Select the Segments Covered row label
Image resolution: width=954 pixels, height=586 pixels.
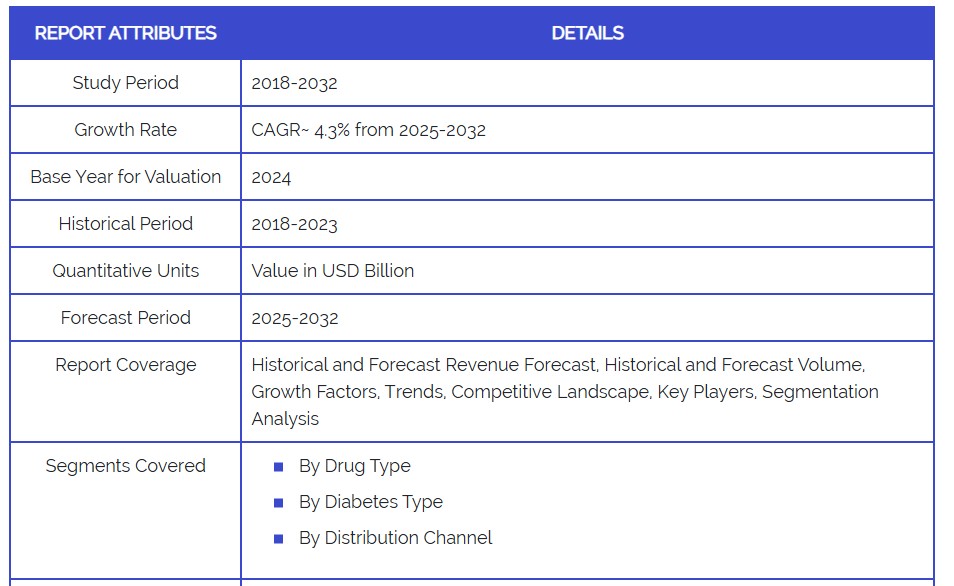(125, 466)
